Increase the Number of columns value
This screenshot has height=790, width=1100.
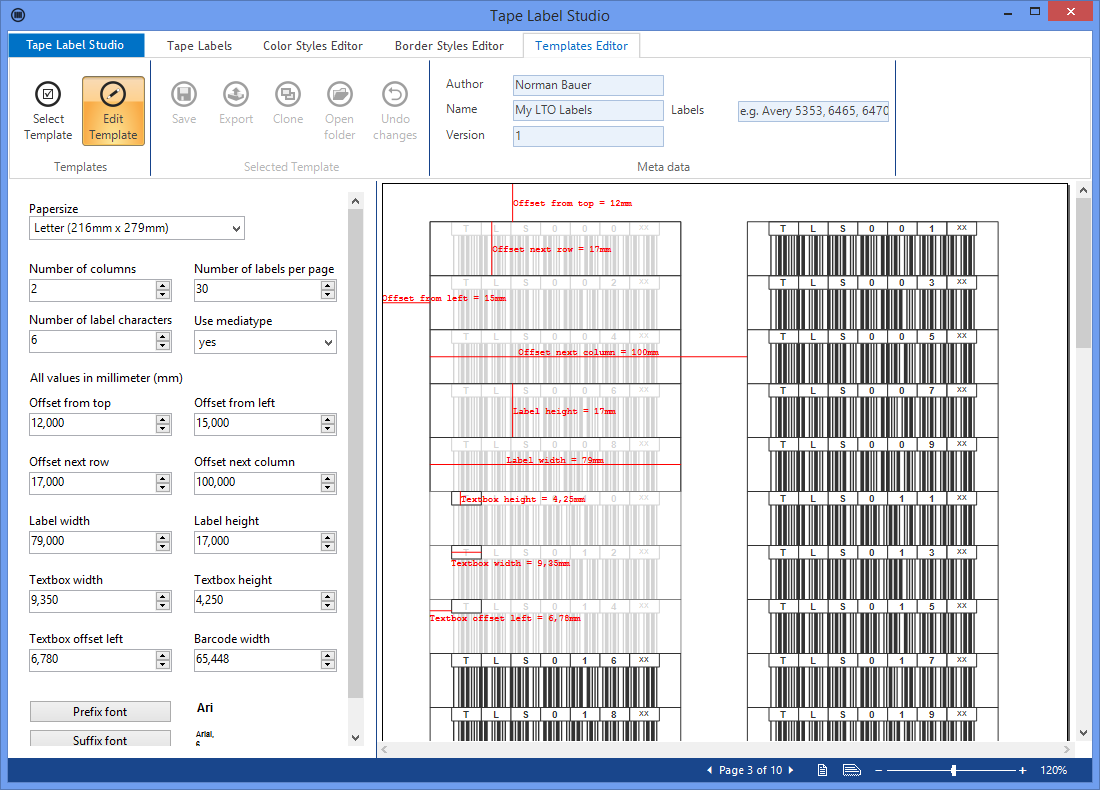click(x=163, y=285)
